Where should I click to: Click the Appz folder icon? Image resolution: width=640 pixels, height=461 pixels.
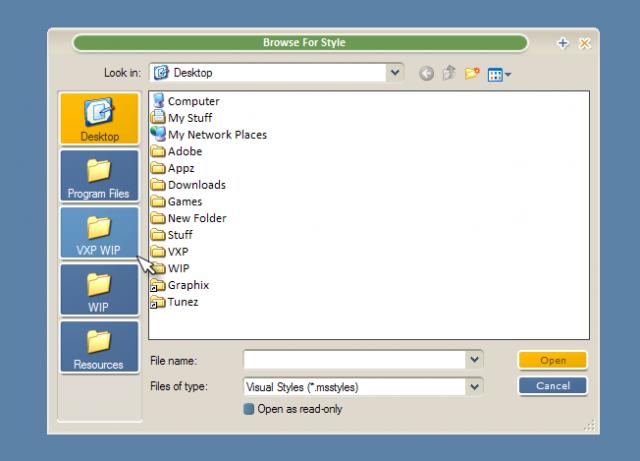click(158, 168)
